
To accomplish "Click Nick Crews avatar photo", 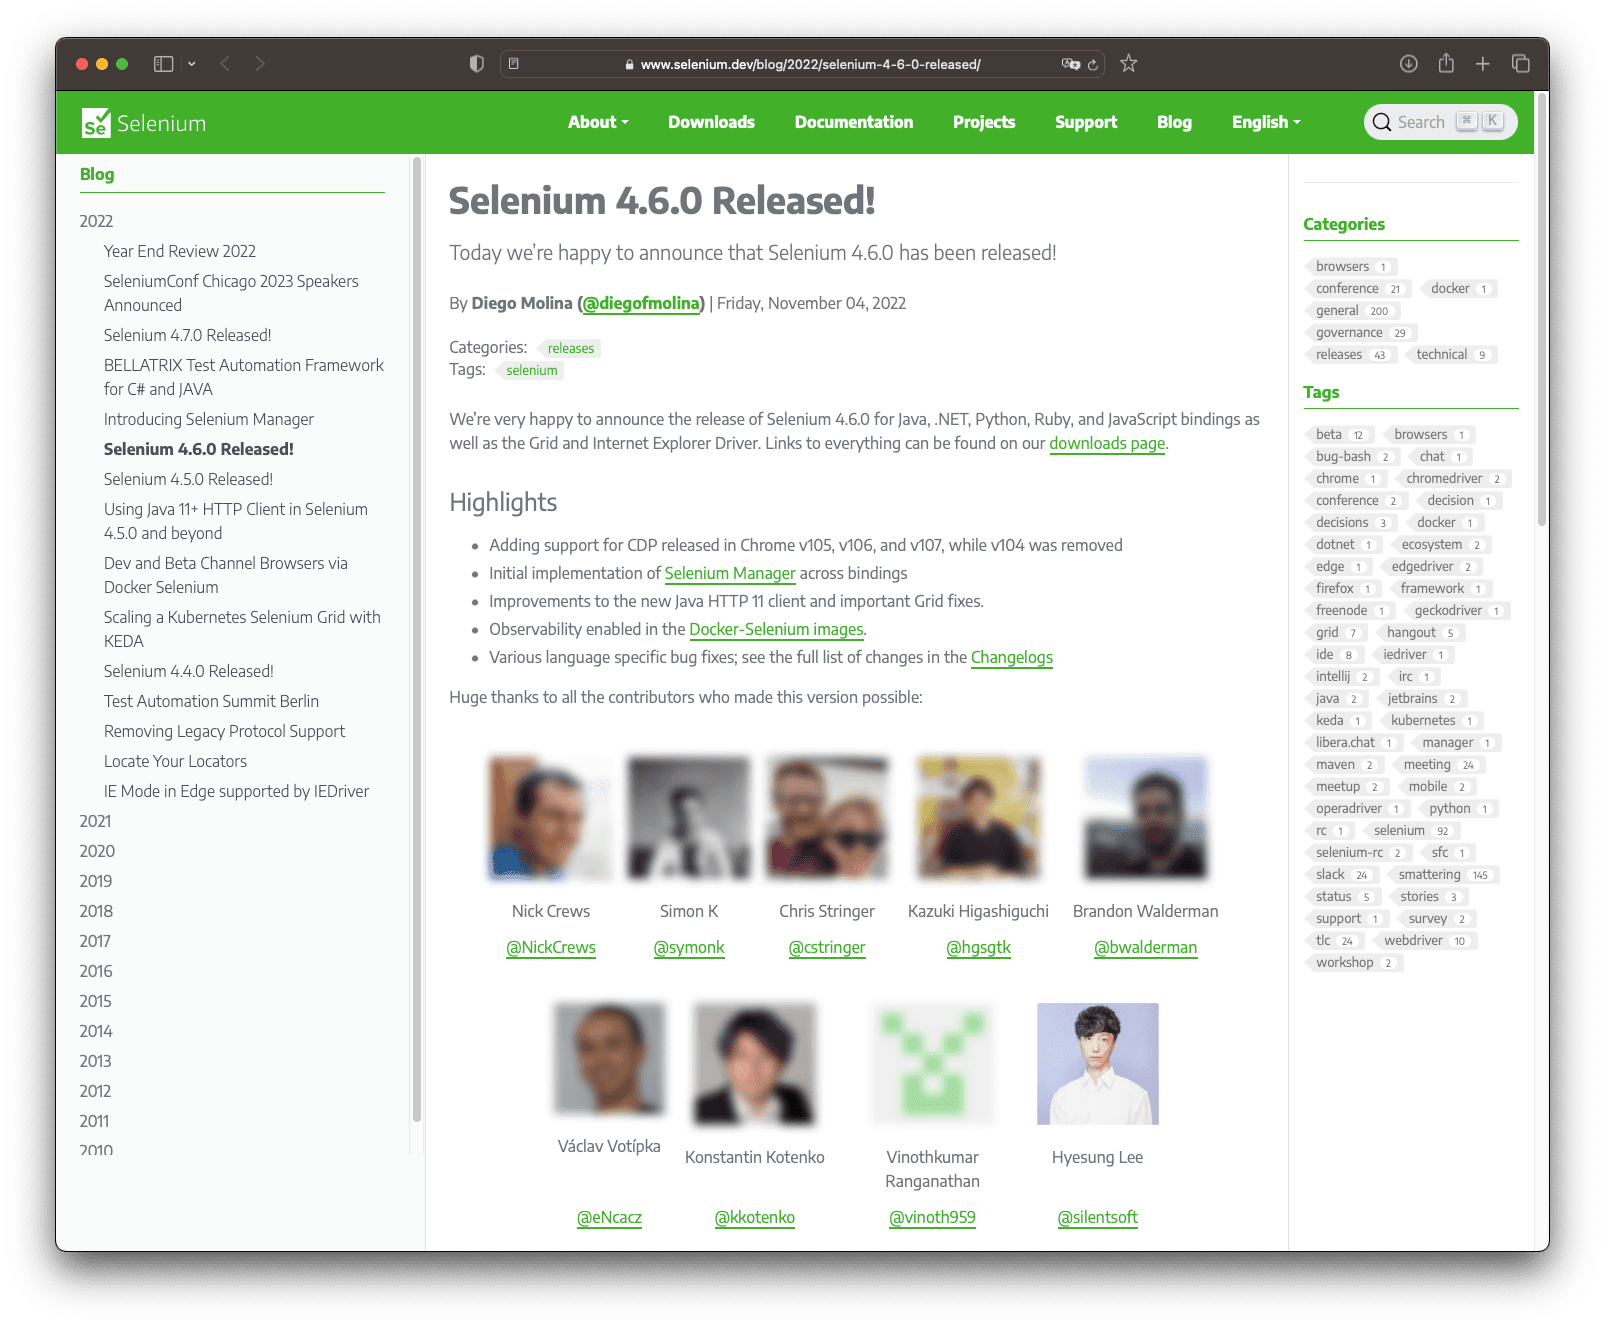I will [550, 818].
